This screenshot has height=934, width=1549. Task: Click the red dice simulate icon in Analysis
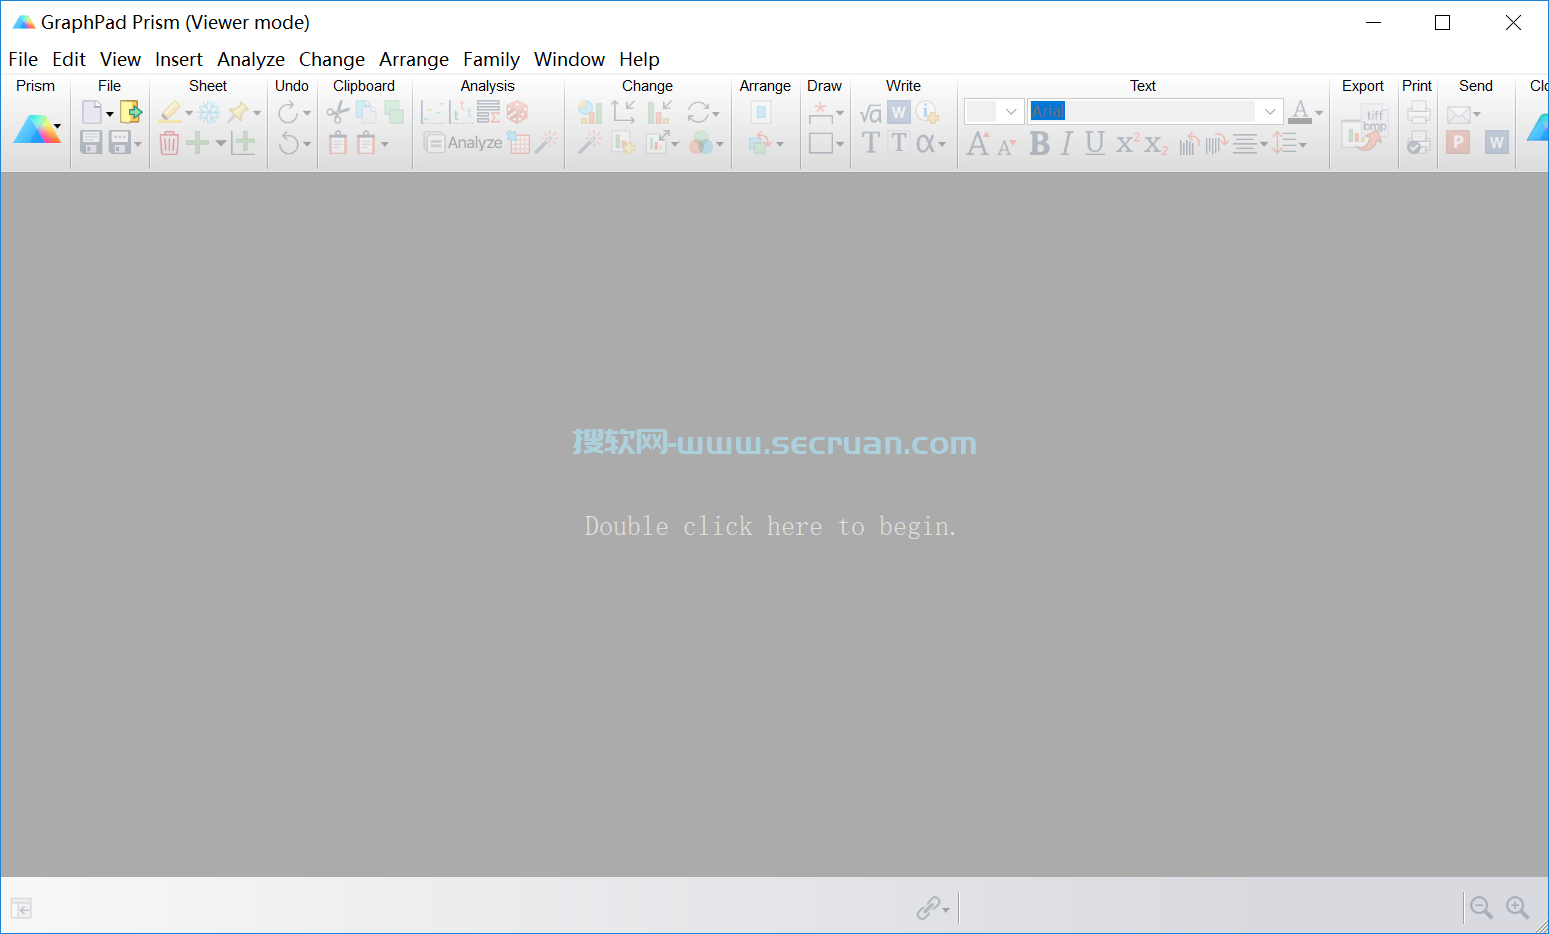click(517, 112)
